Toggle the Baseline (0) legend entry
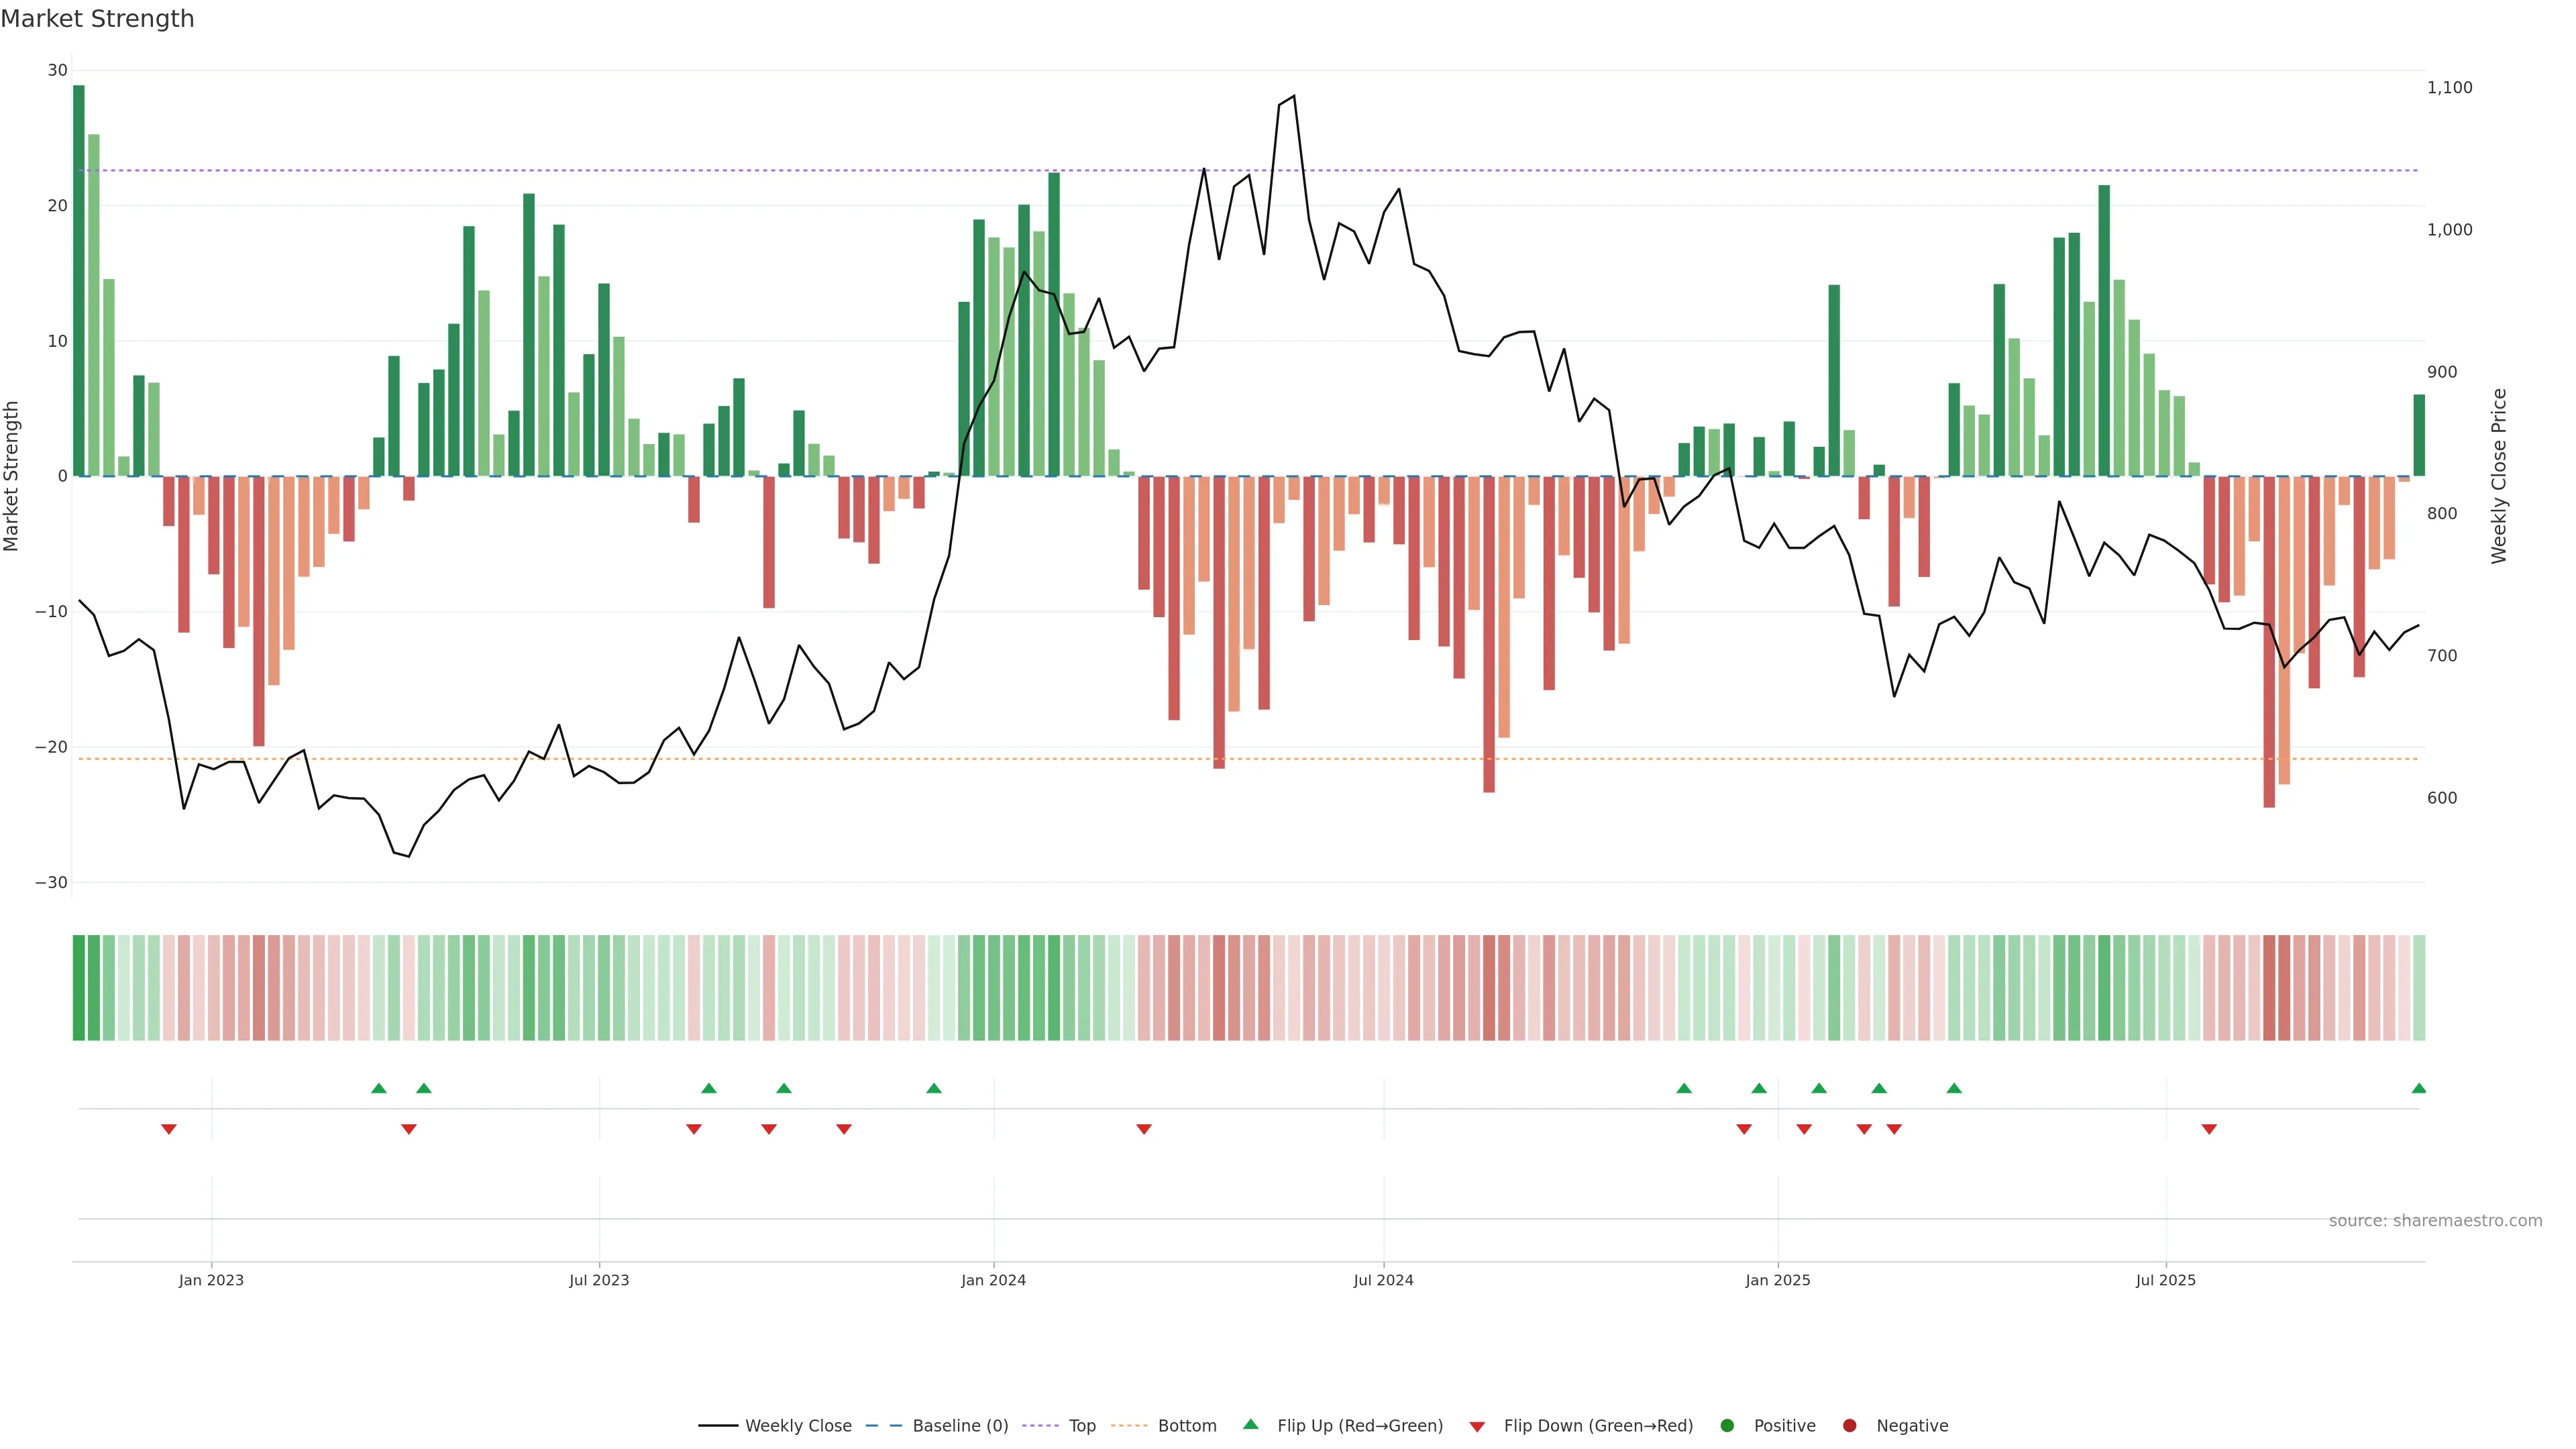 click(960, 1426)
